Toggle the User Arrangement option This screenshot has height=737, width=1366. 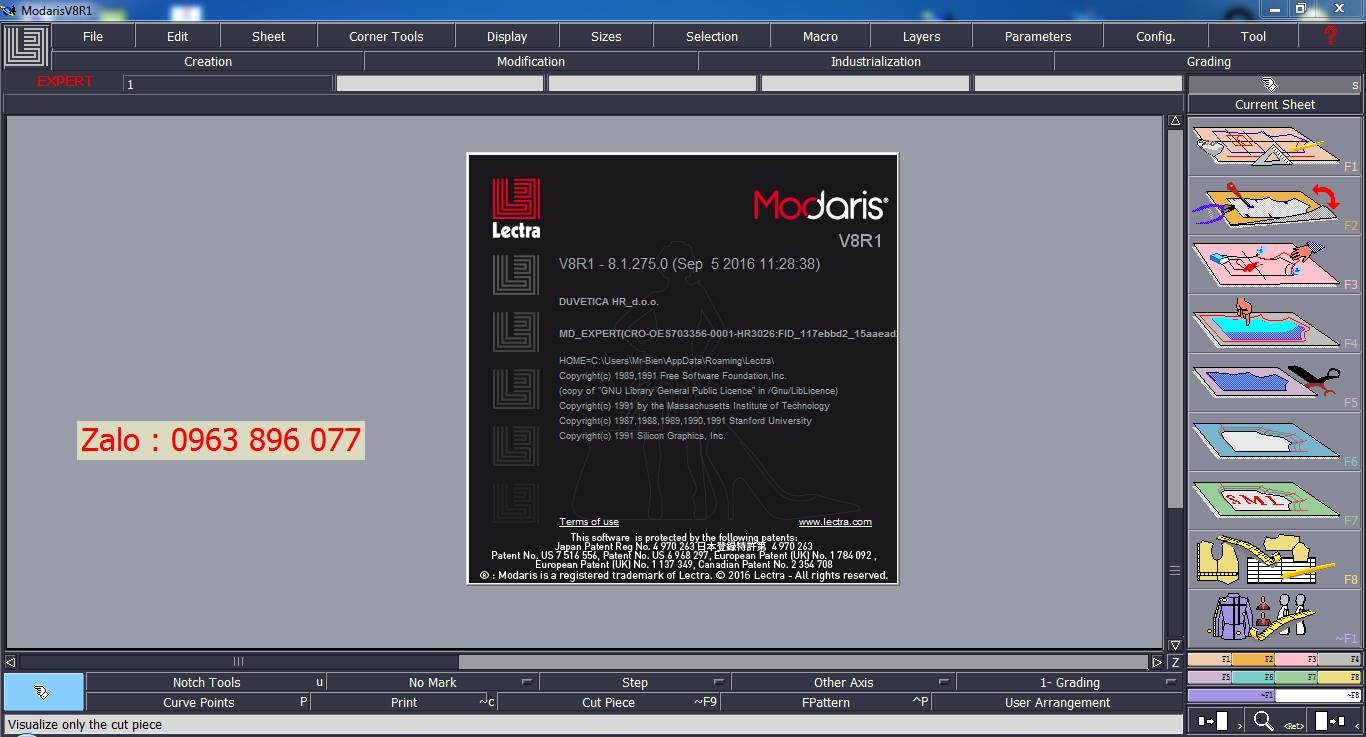click(1057, 702)
